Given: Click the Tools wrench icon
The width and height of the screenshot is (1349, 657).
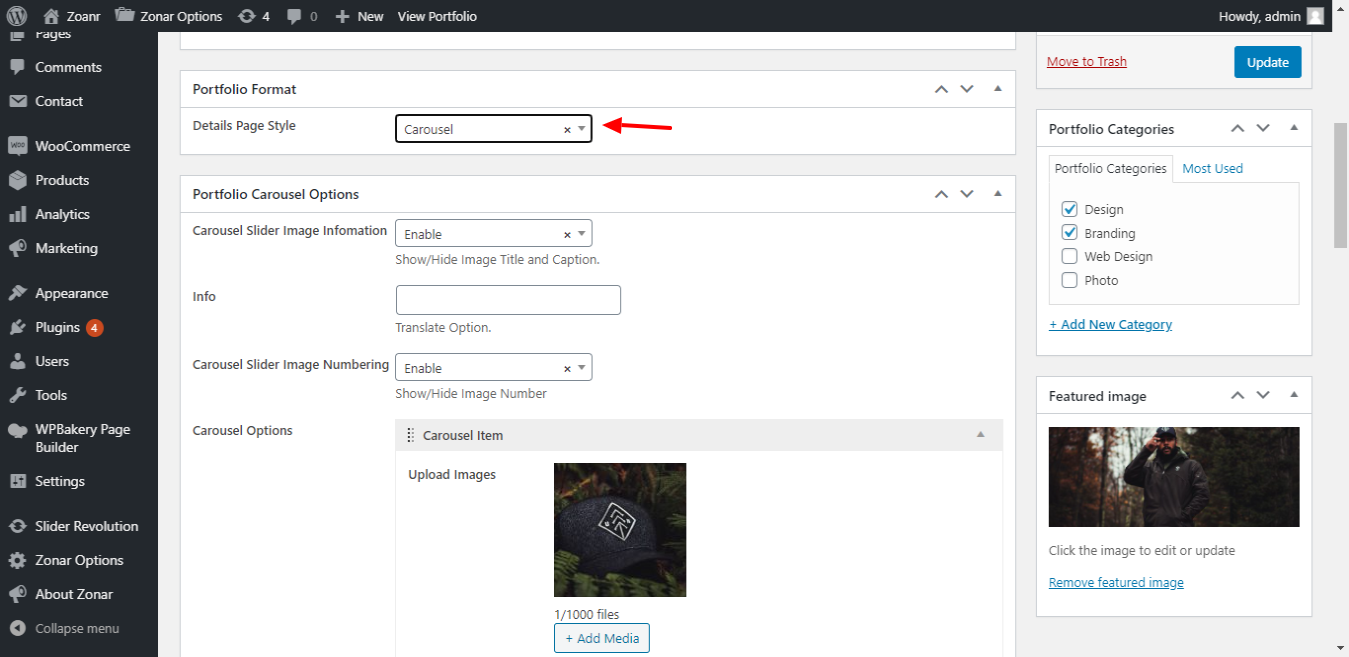Looking at the screenshot, I should [x=17, y=395].
